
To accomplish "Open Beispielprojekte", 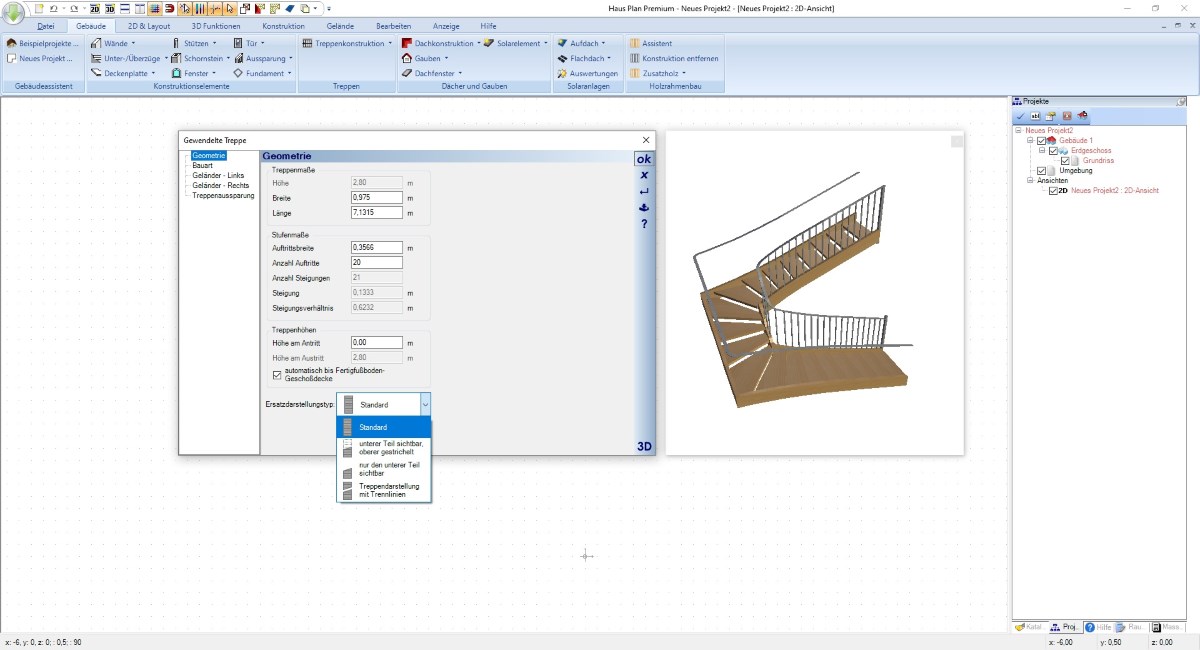I will point(44,44).
